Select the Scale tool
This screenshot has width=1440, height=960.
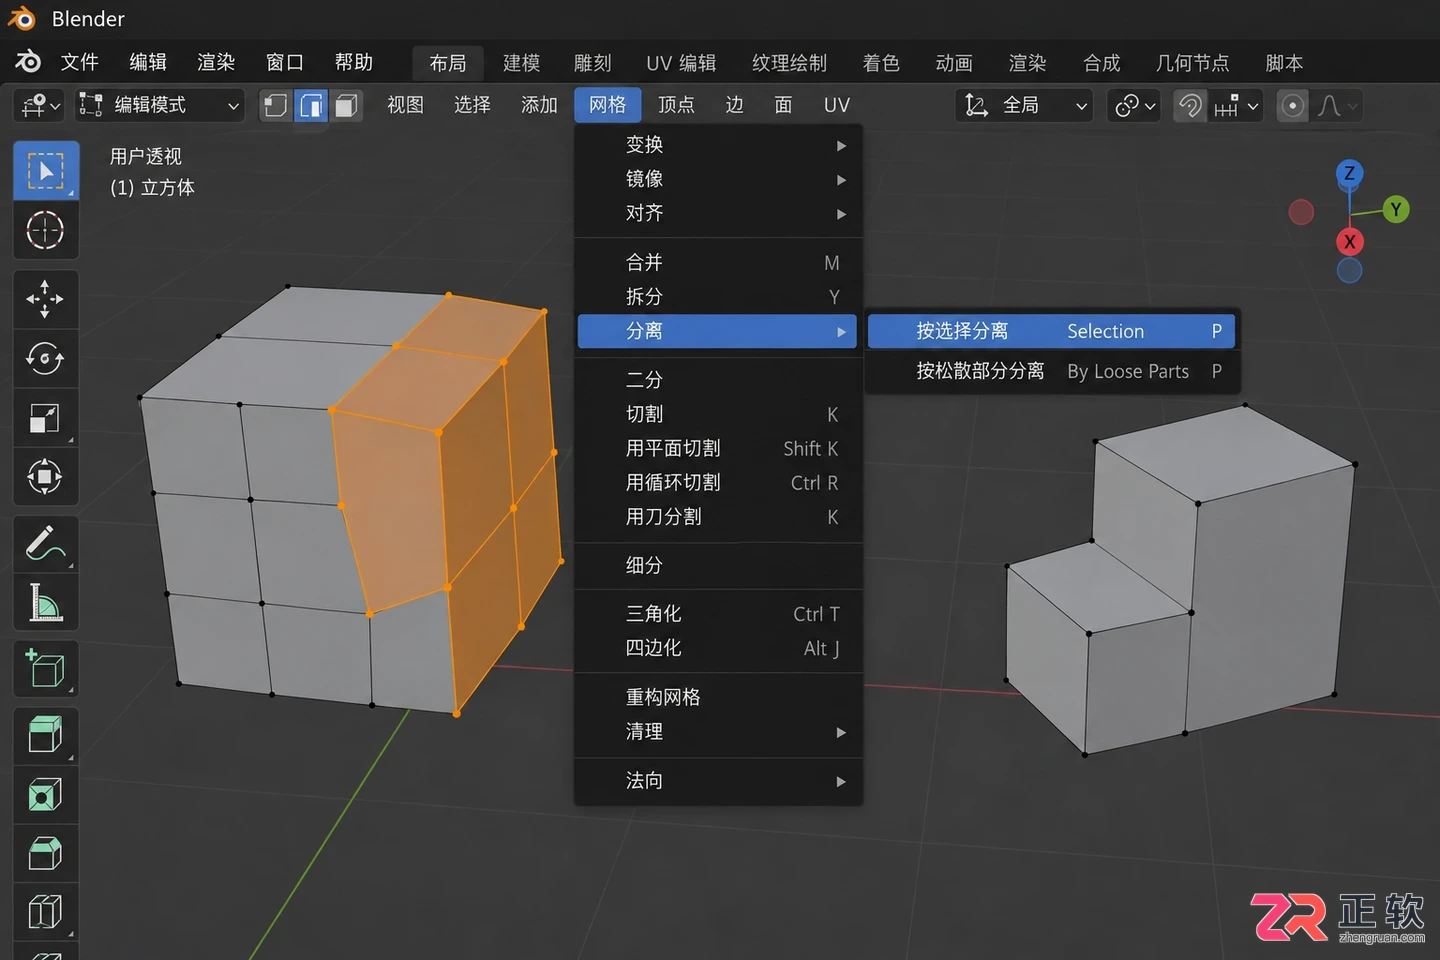[x=45, y=417]
